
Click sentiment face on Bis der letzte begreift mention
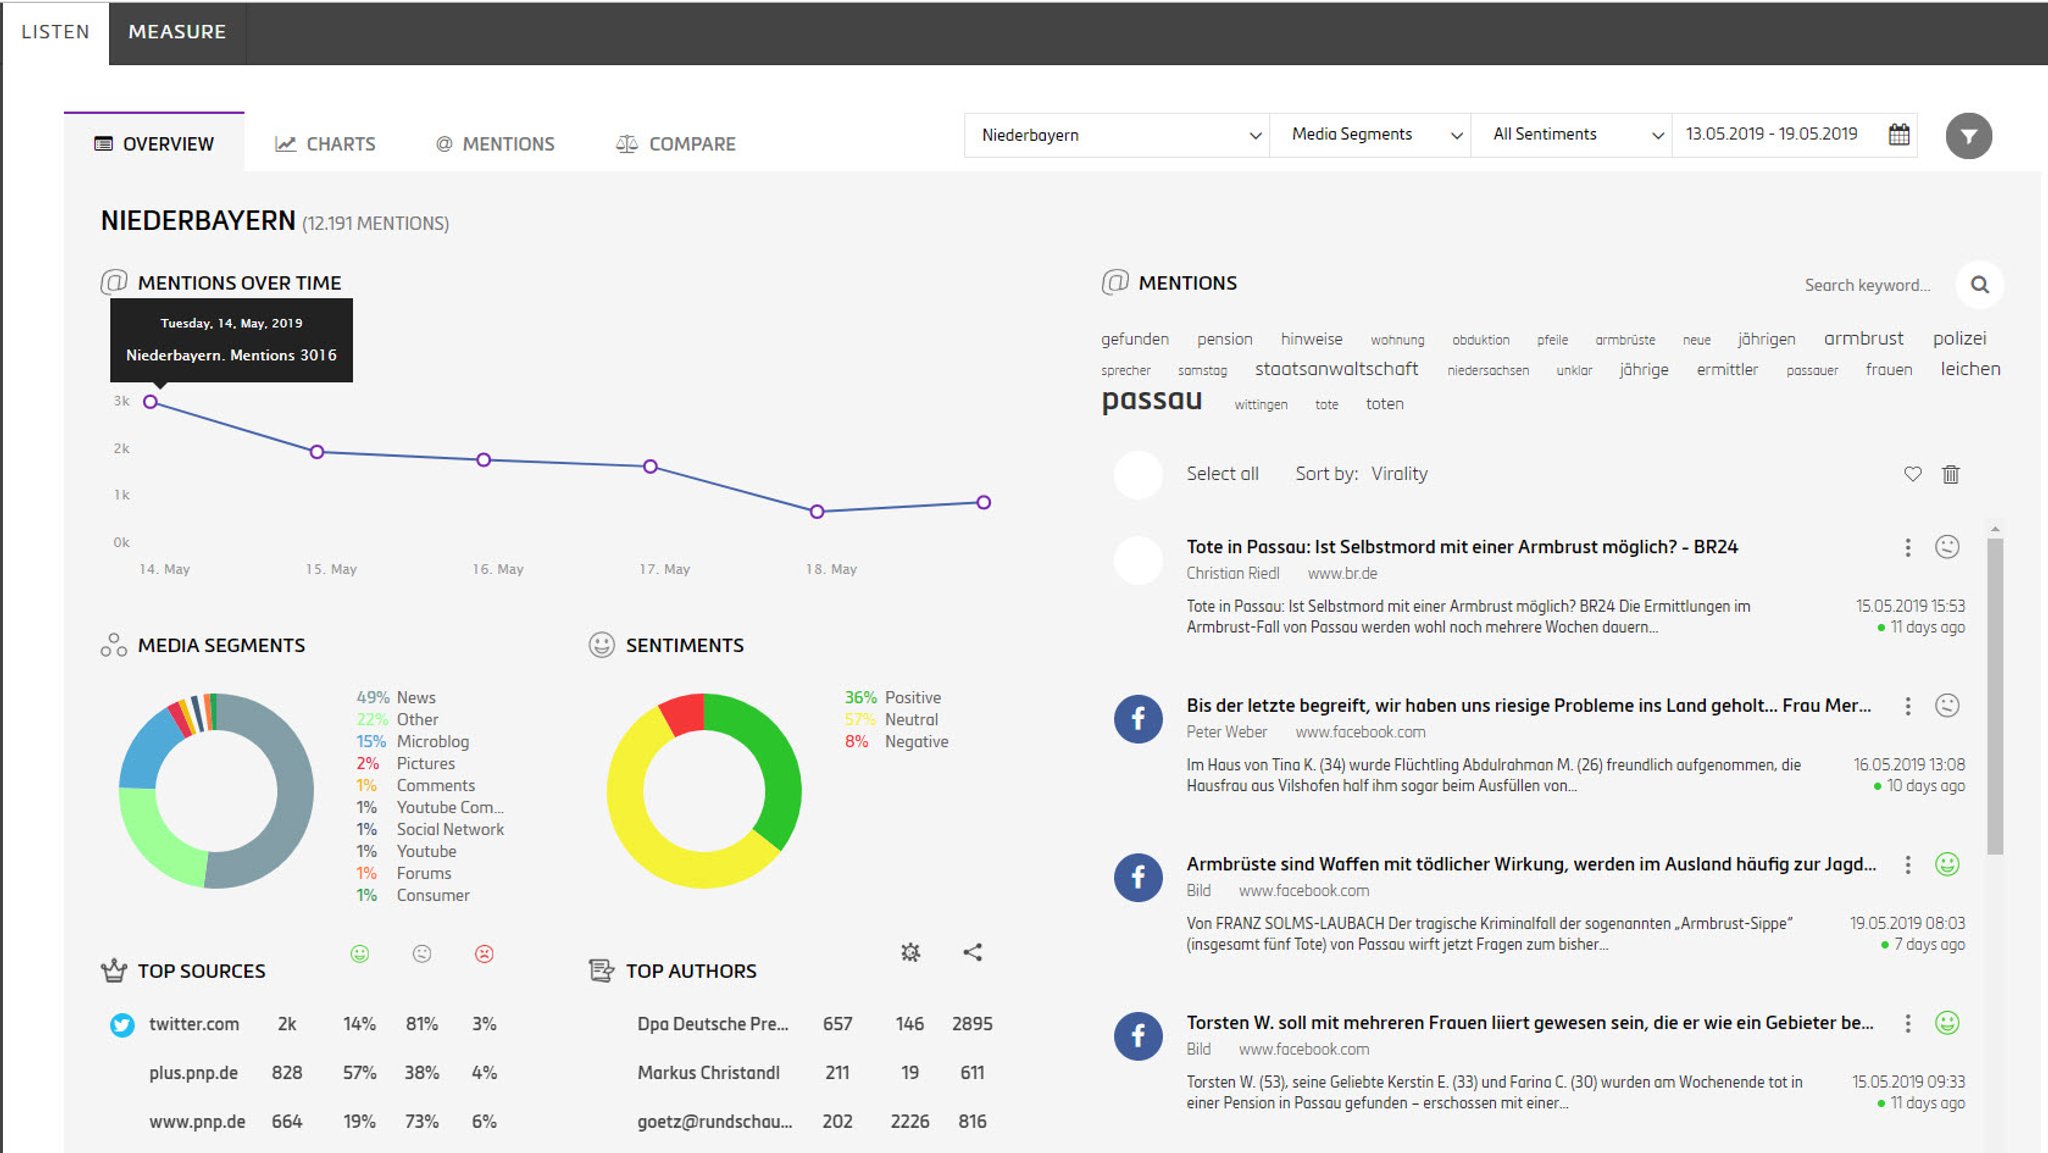tap(1946, 706)
